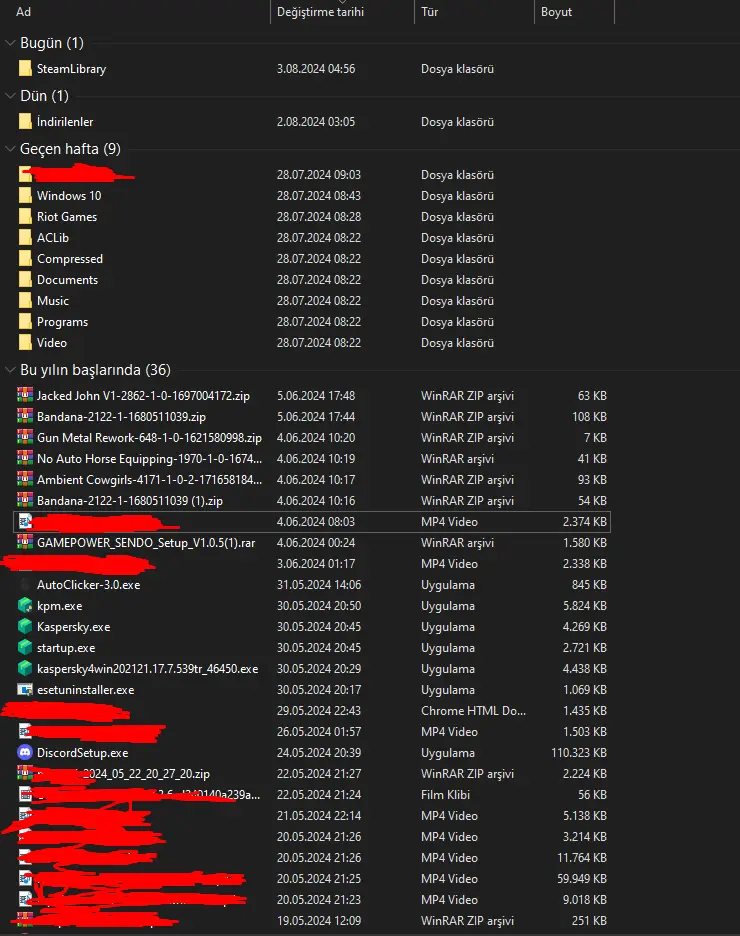
Task: Click size 7 KB of Gun Metal Rework
Action: click(x=595, y=438)
